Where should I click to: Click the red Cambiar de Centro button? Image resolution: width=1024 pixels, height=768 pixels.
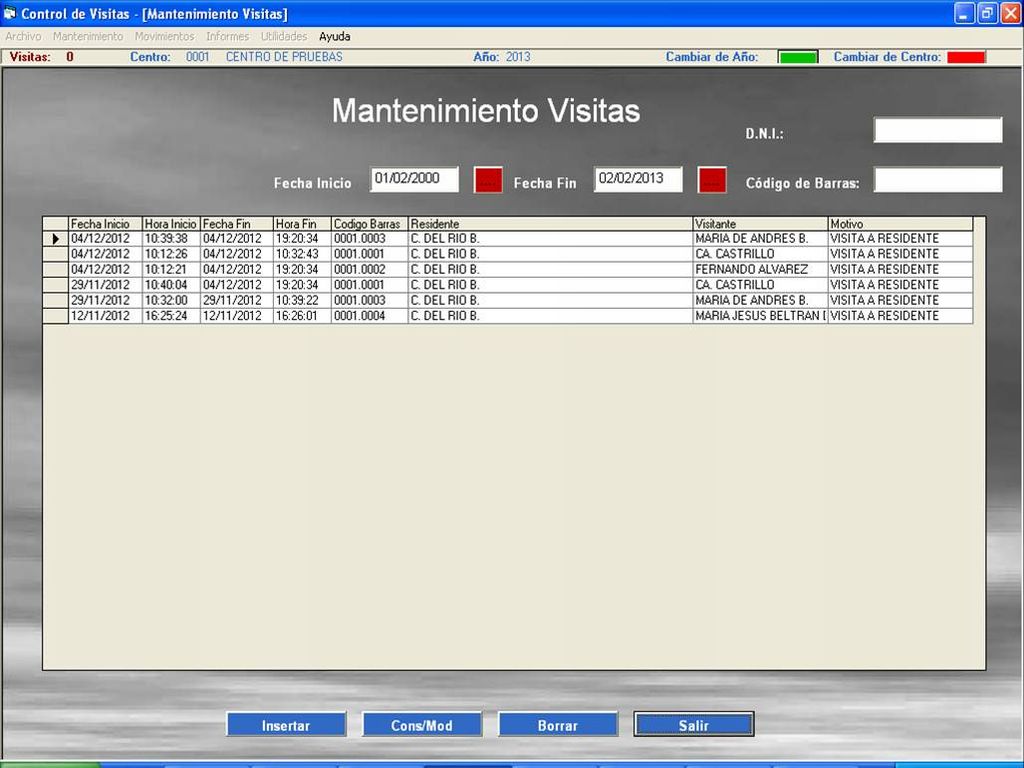coord(966,57)
